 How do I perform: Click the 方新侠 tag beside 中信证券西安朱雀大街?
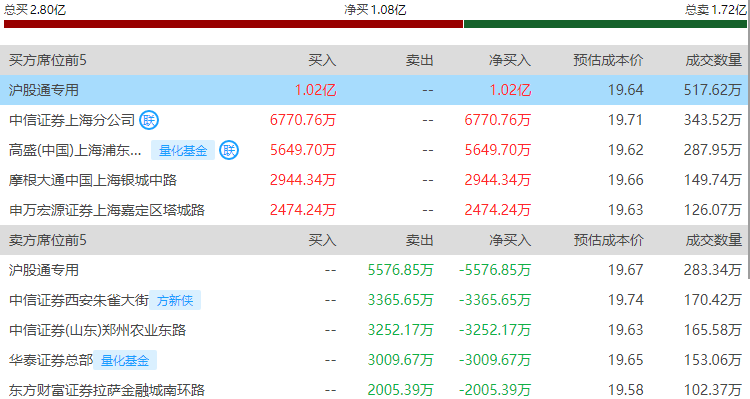click(x=175, y=300)
